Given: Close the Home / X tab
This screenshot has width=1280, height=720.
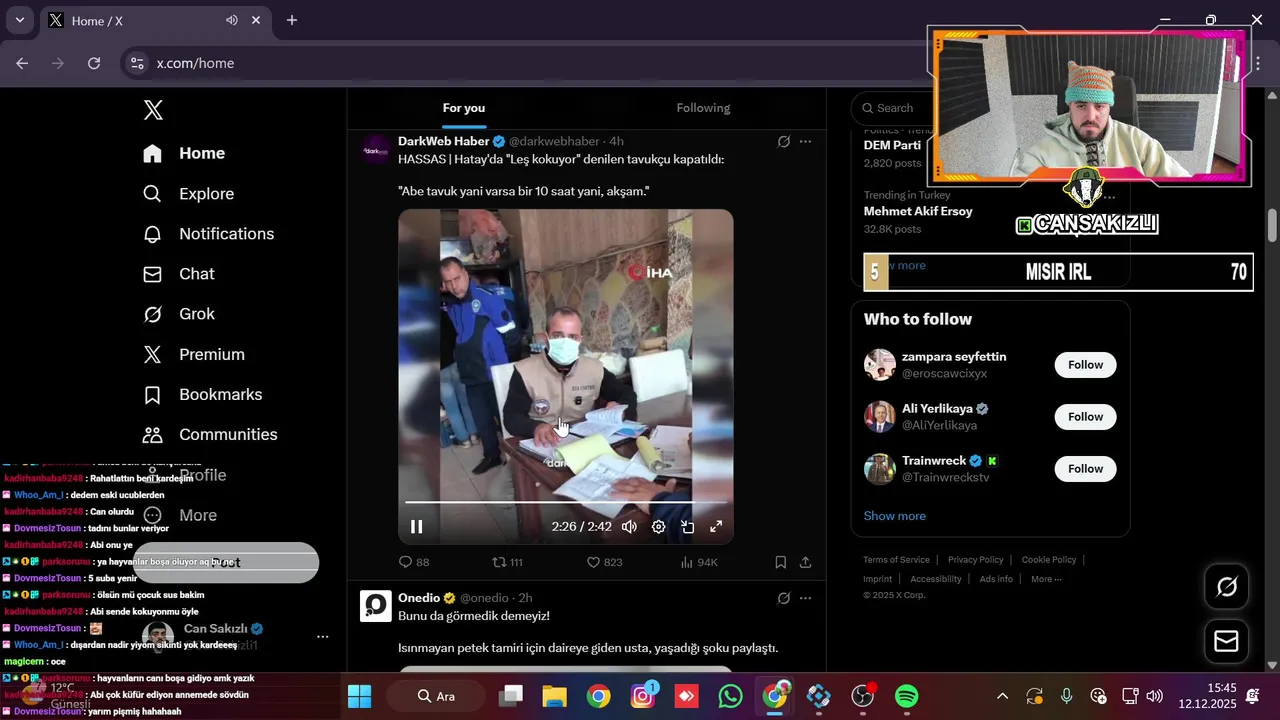Looking at the screenshot, I should (256, 20).
